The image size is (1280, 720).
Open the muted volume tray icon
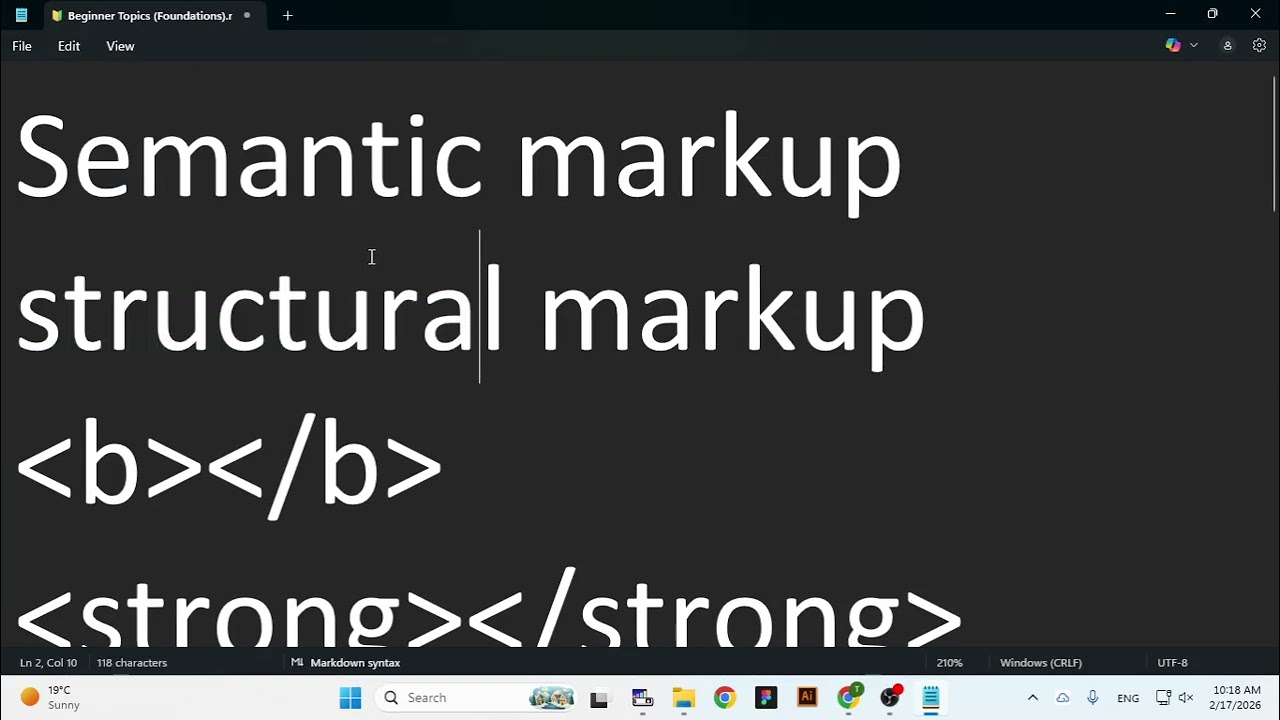coord(1186,698)
